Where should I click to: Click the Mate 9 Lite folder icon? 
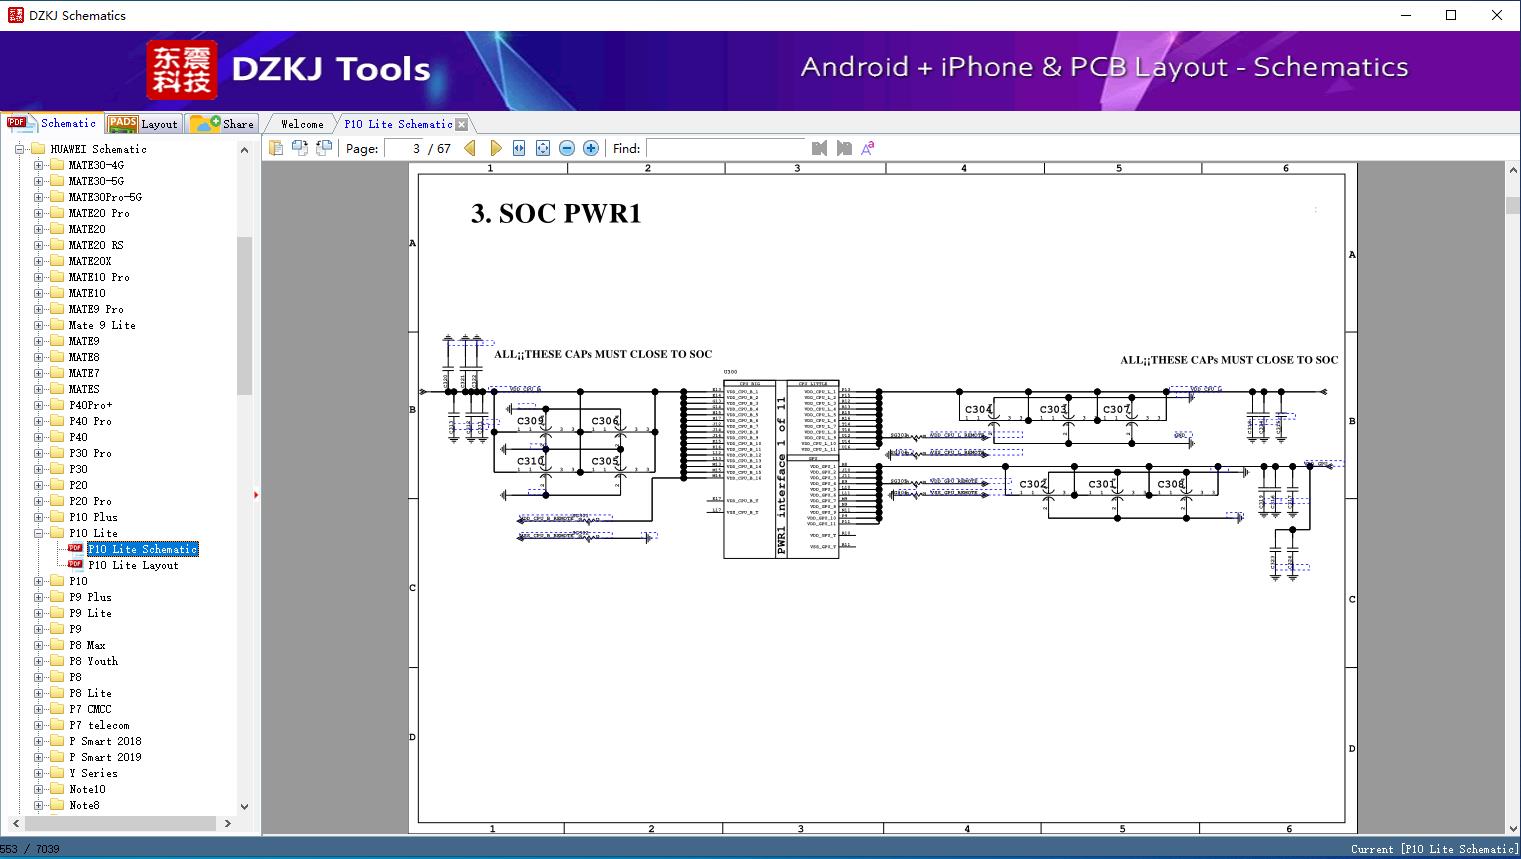click(x=57, y=325)
